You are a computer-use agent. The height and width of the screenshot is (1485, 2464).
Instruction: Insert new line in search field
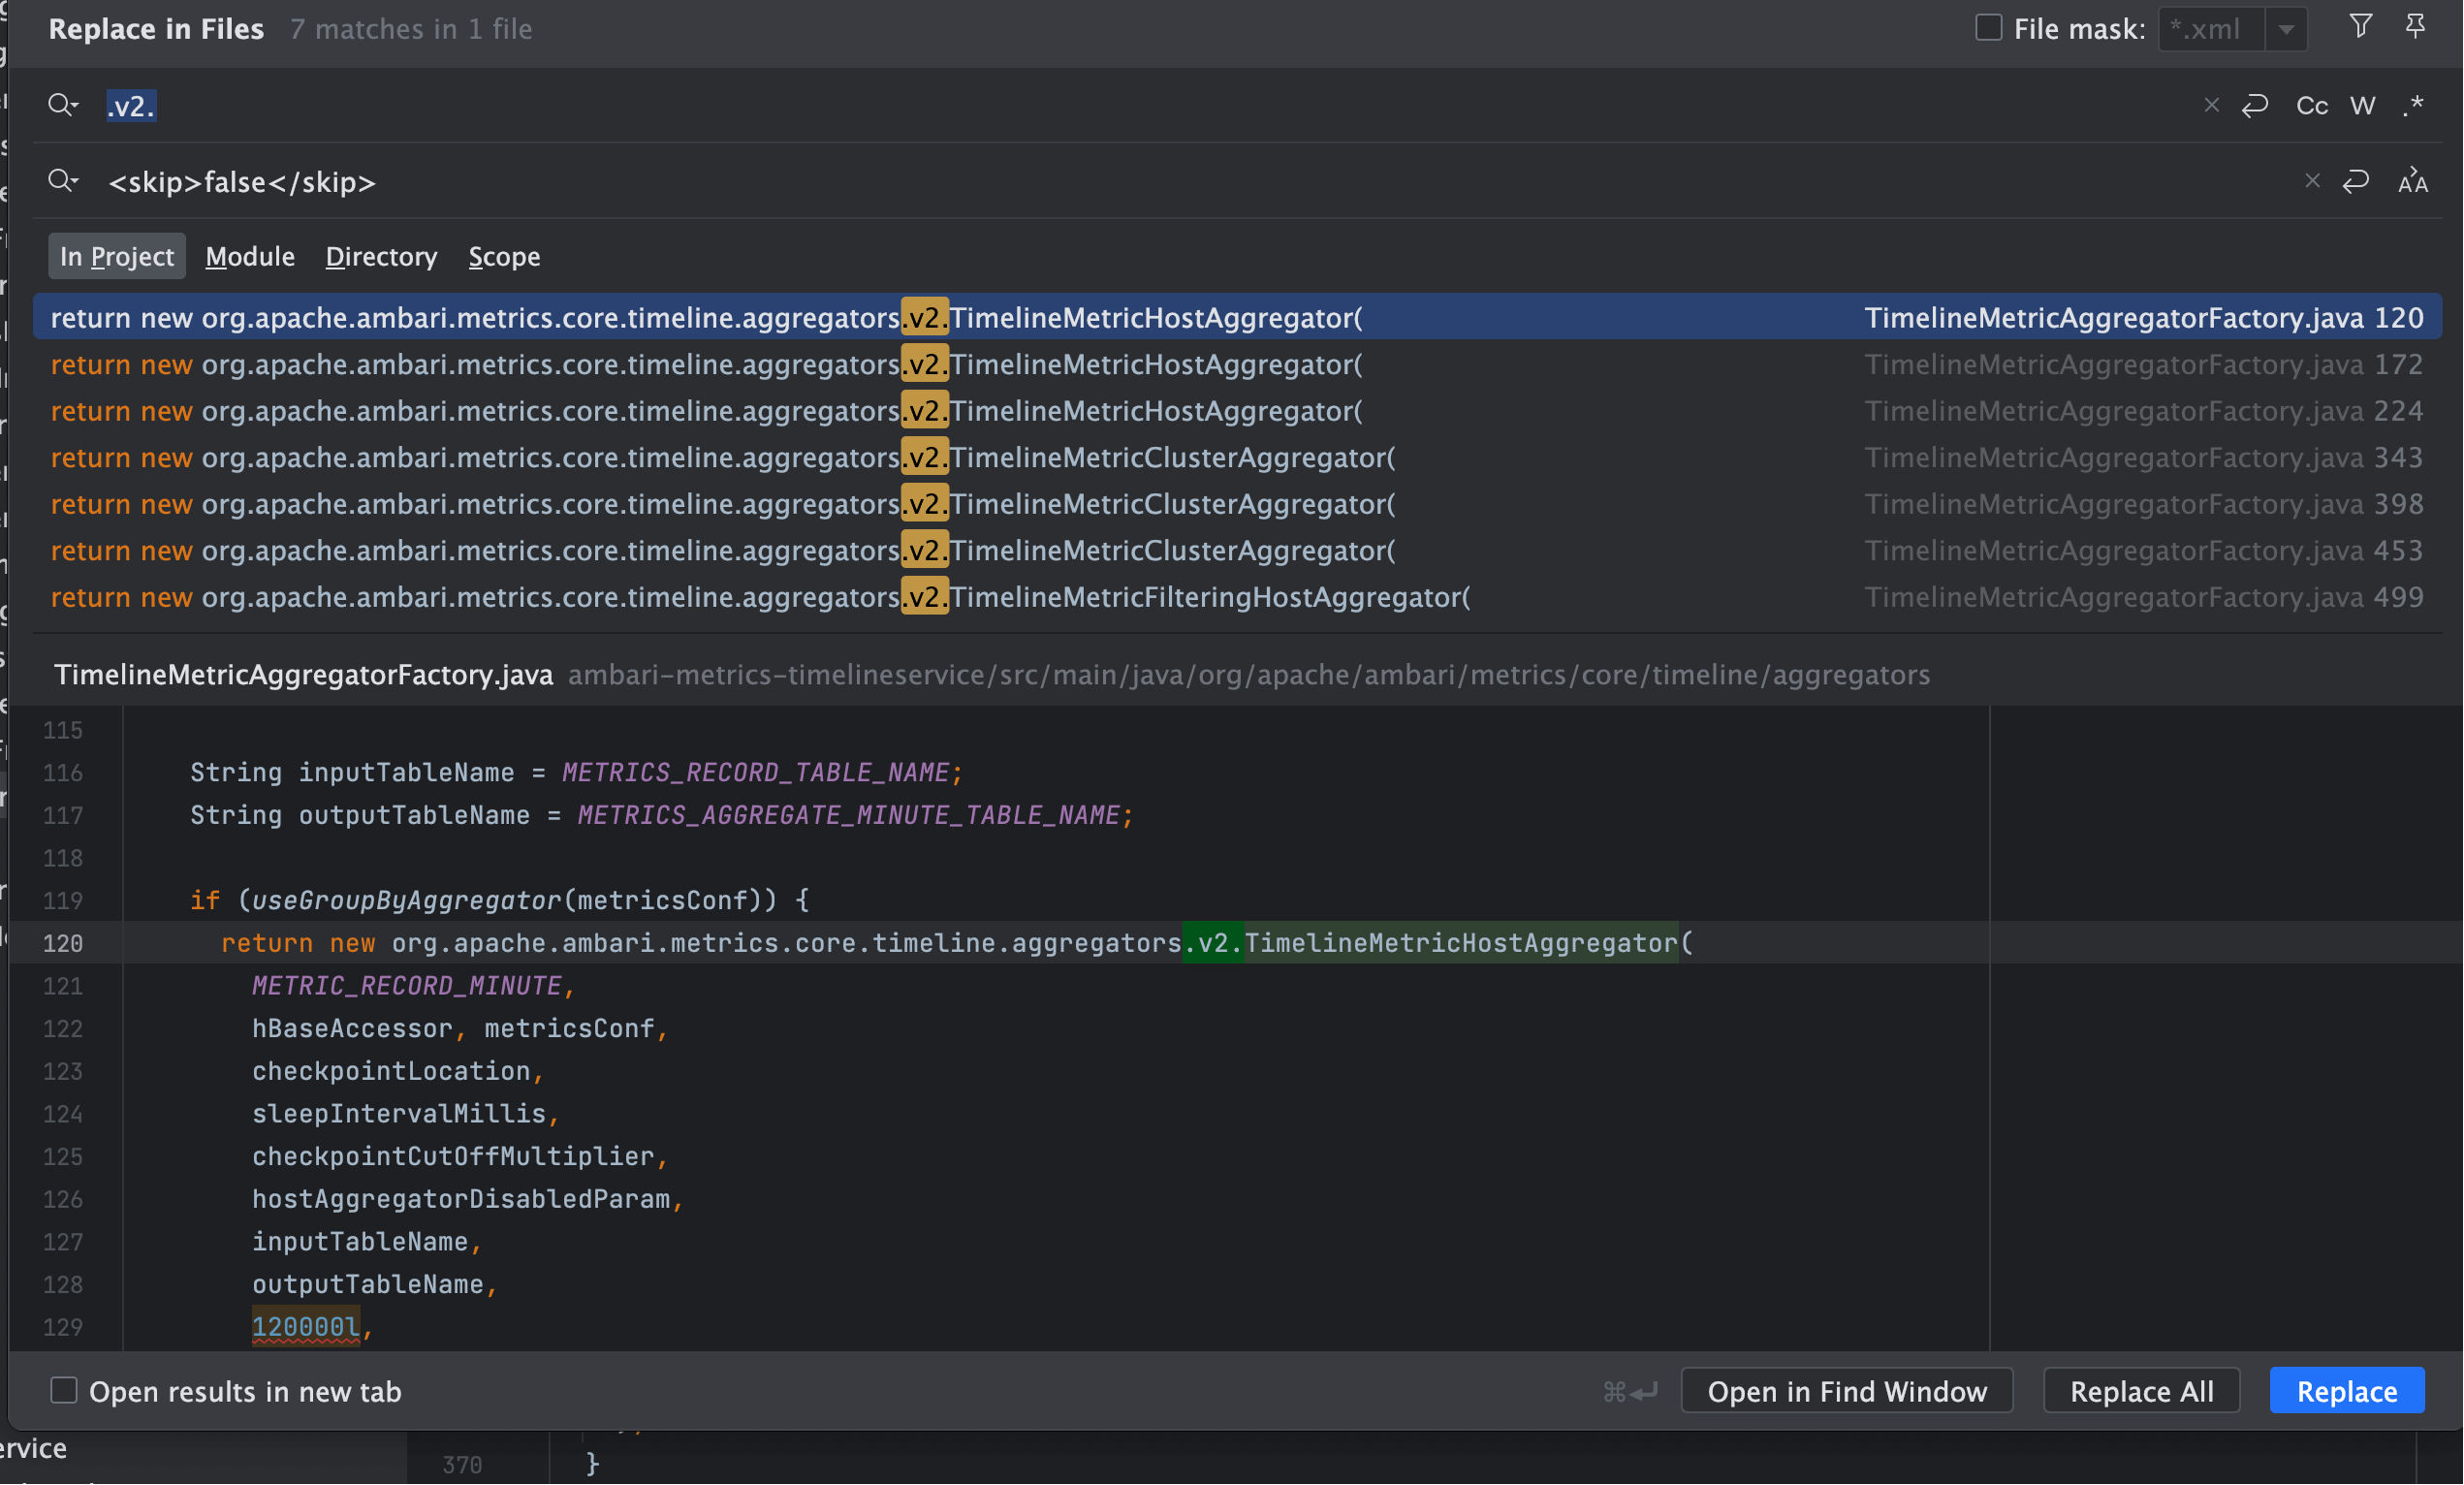click(x=2255, y=105)
